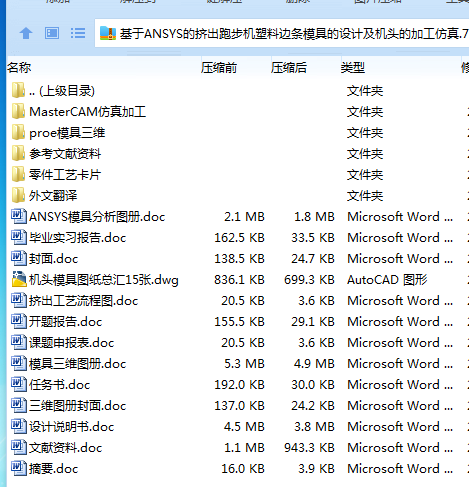Viewport: 469px width, 487px height.
Task: Click the 文件夹 type of MasterCAM仿真加工
Action: 365,112
